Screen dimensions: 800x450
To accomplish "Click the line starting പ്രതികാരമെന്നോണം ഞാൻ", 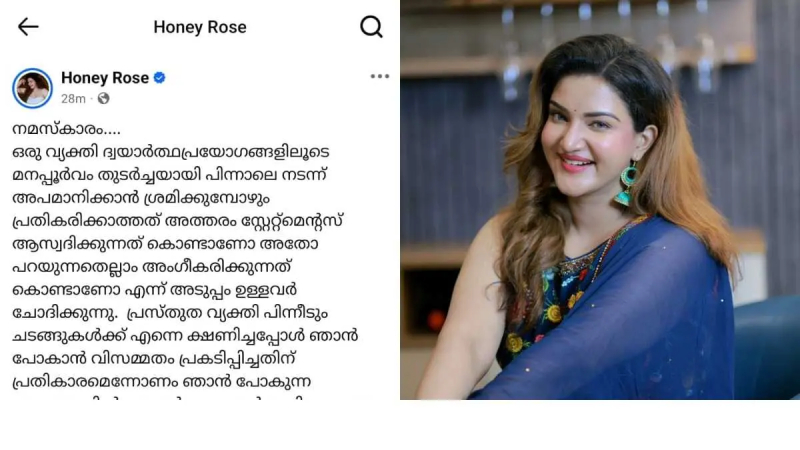I will (161, 382).
